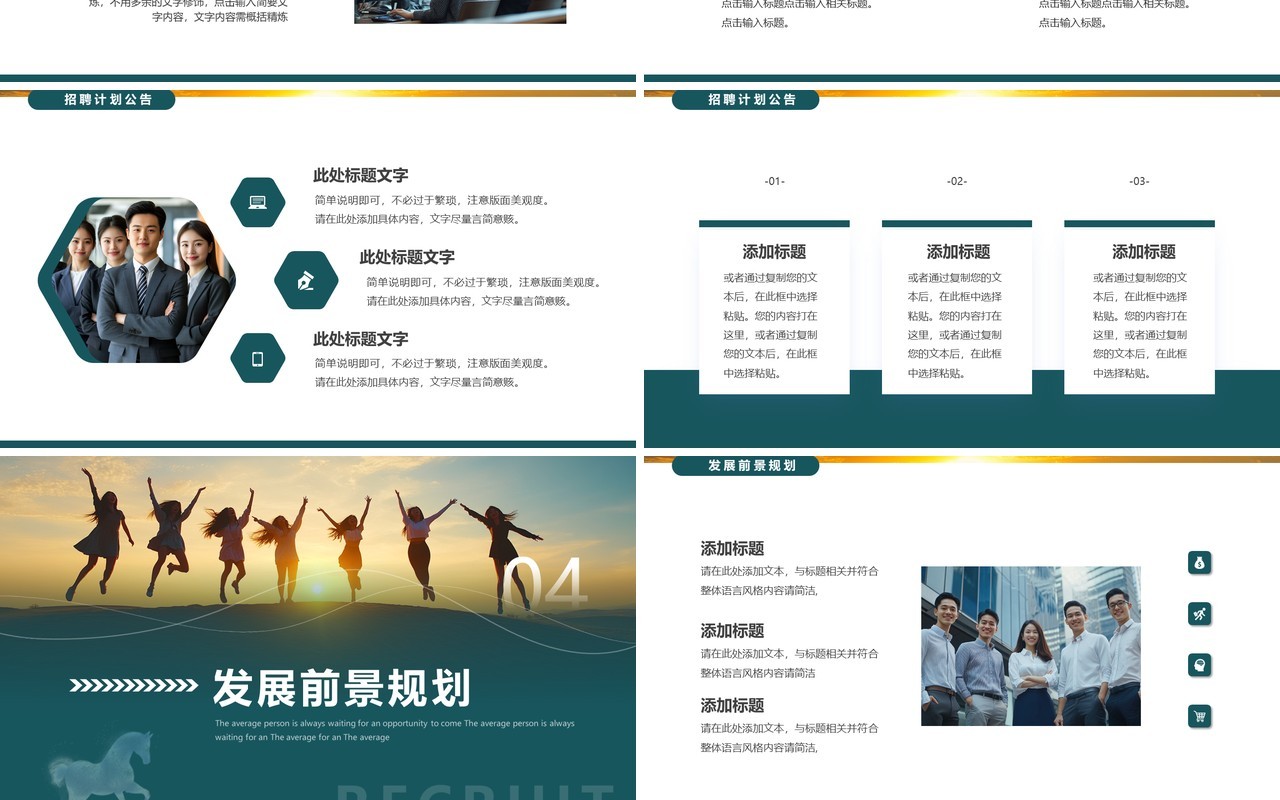Click 此处标题文字 beside the pen icon

click(x=407, y=257)
